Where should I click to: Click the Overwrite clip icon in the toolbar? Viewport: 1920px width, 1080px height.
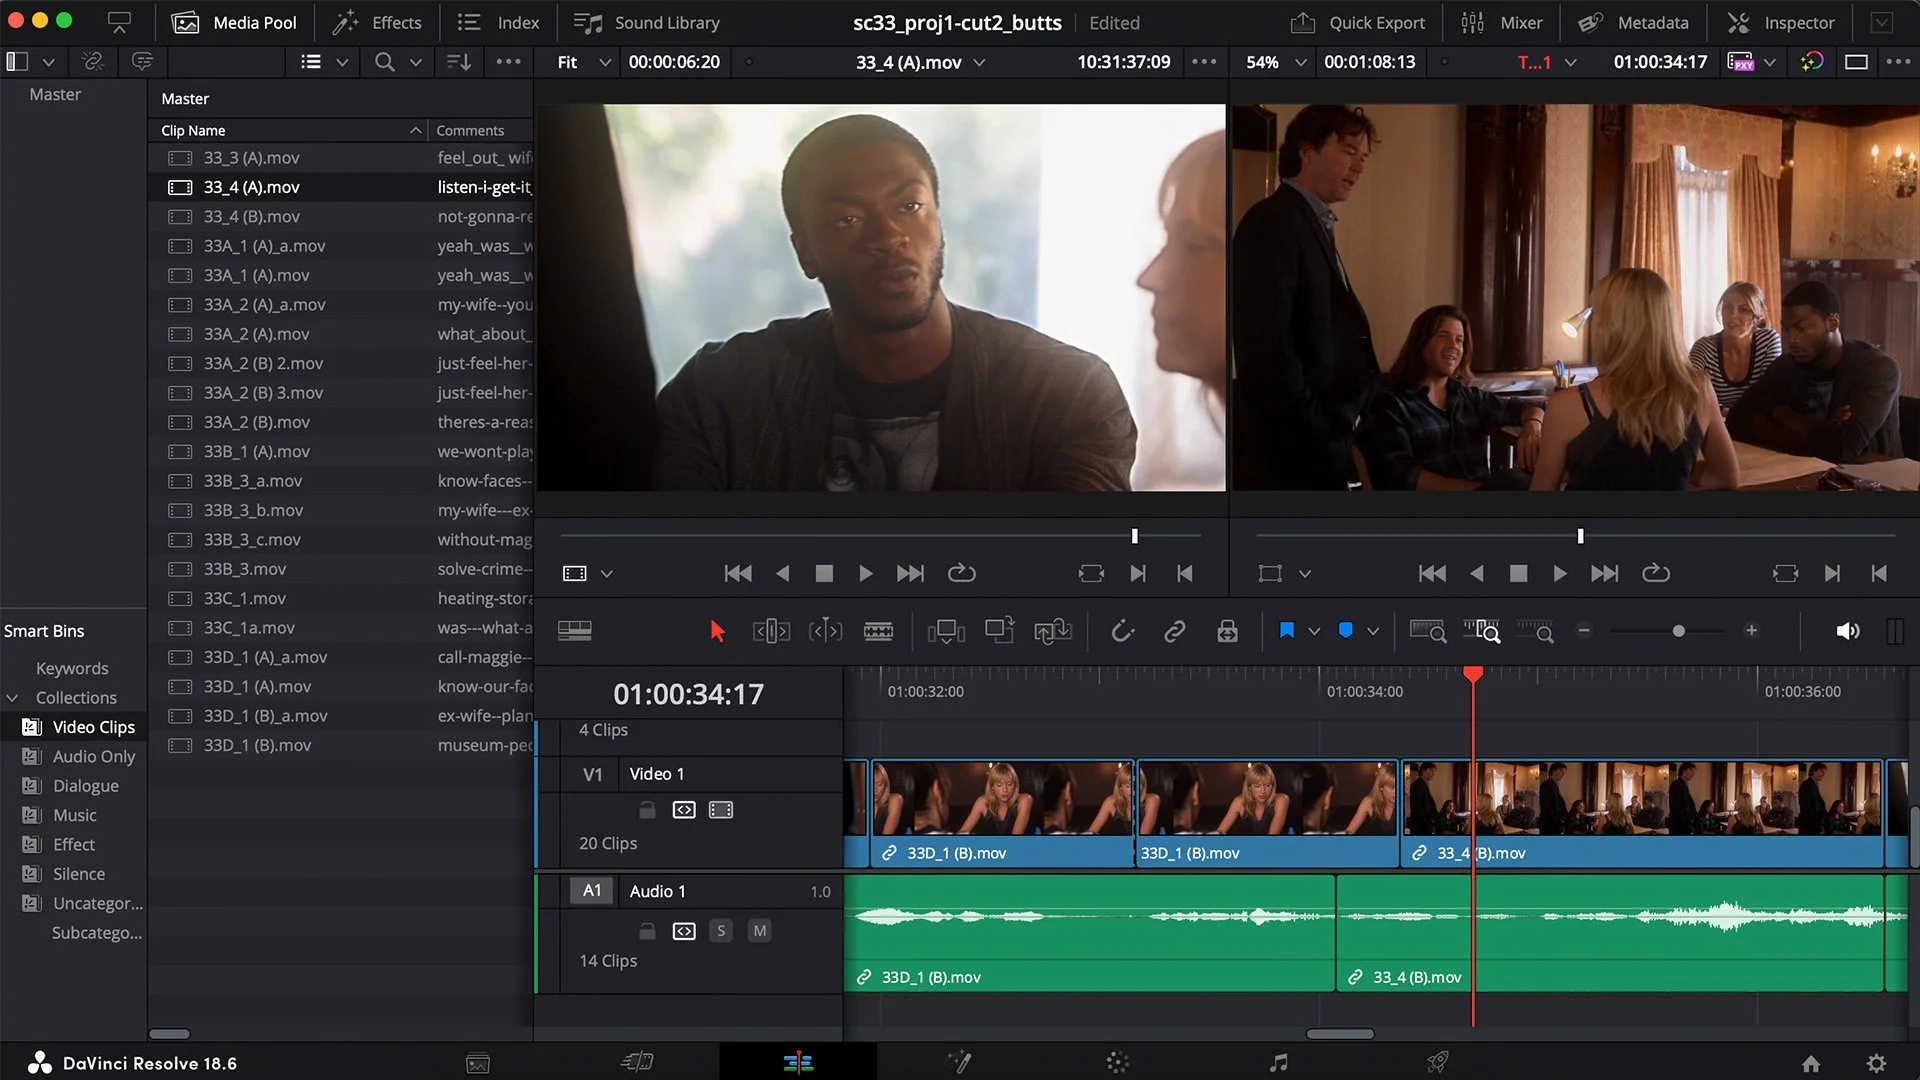[x=999, y=631]
